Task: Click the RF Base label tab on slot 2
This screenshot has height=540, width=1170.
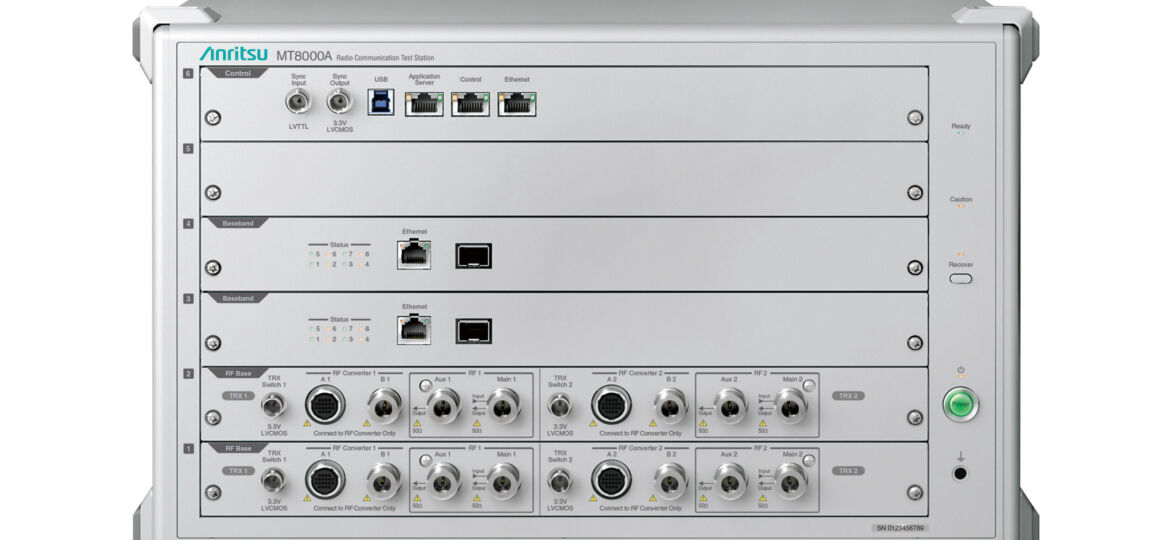Action: click(237, 373)
